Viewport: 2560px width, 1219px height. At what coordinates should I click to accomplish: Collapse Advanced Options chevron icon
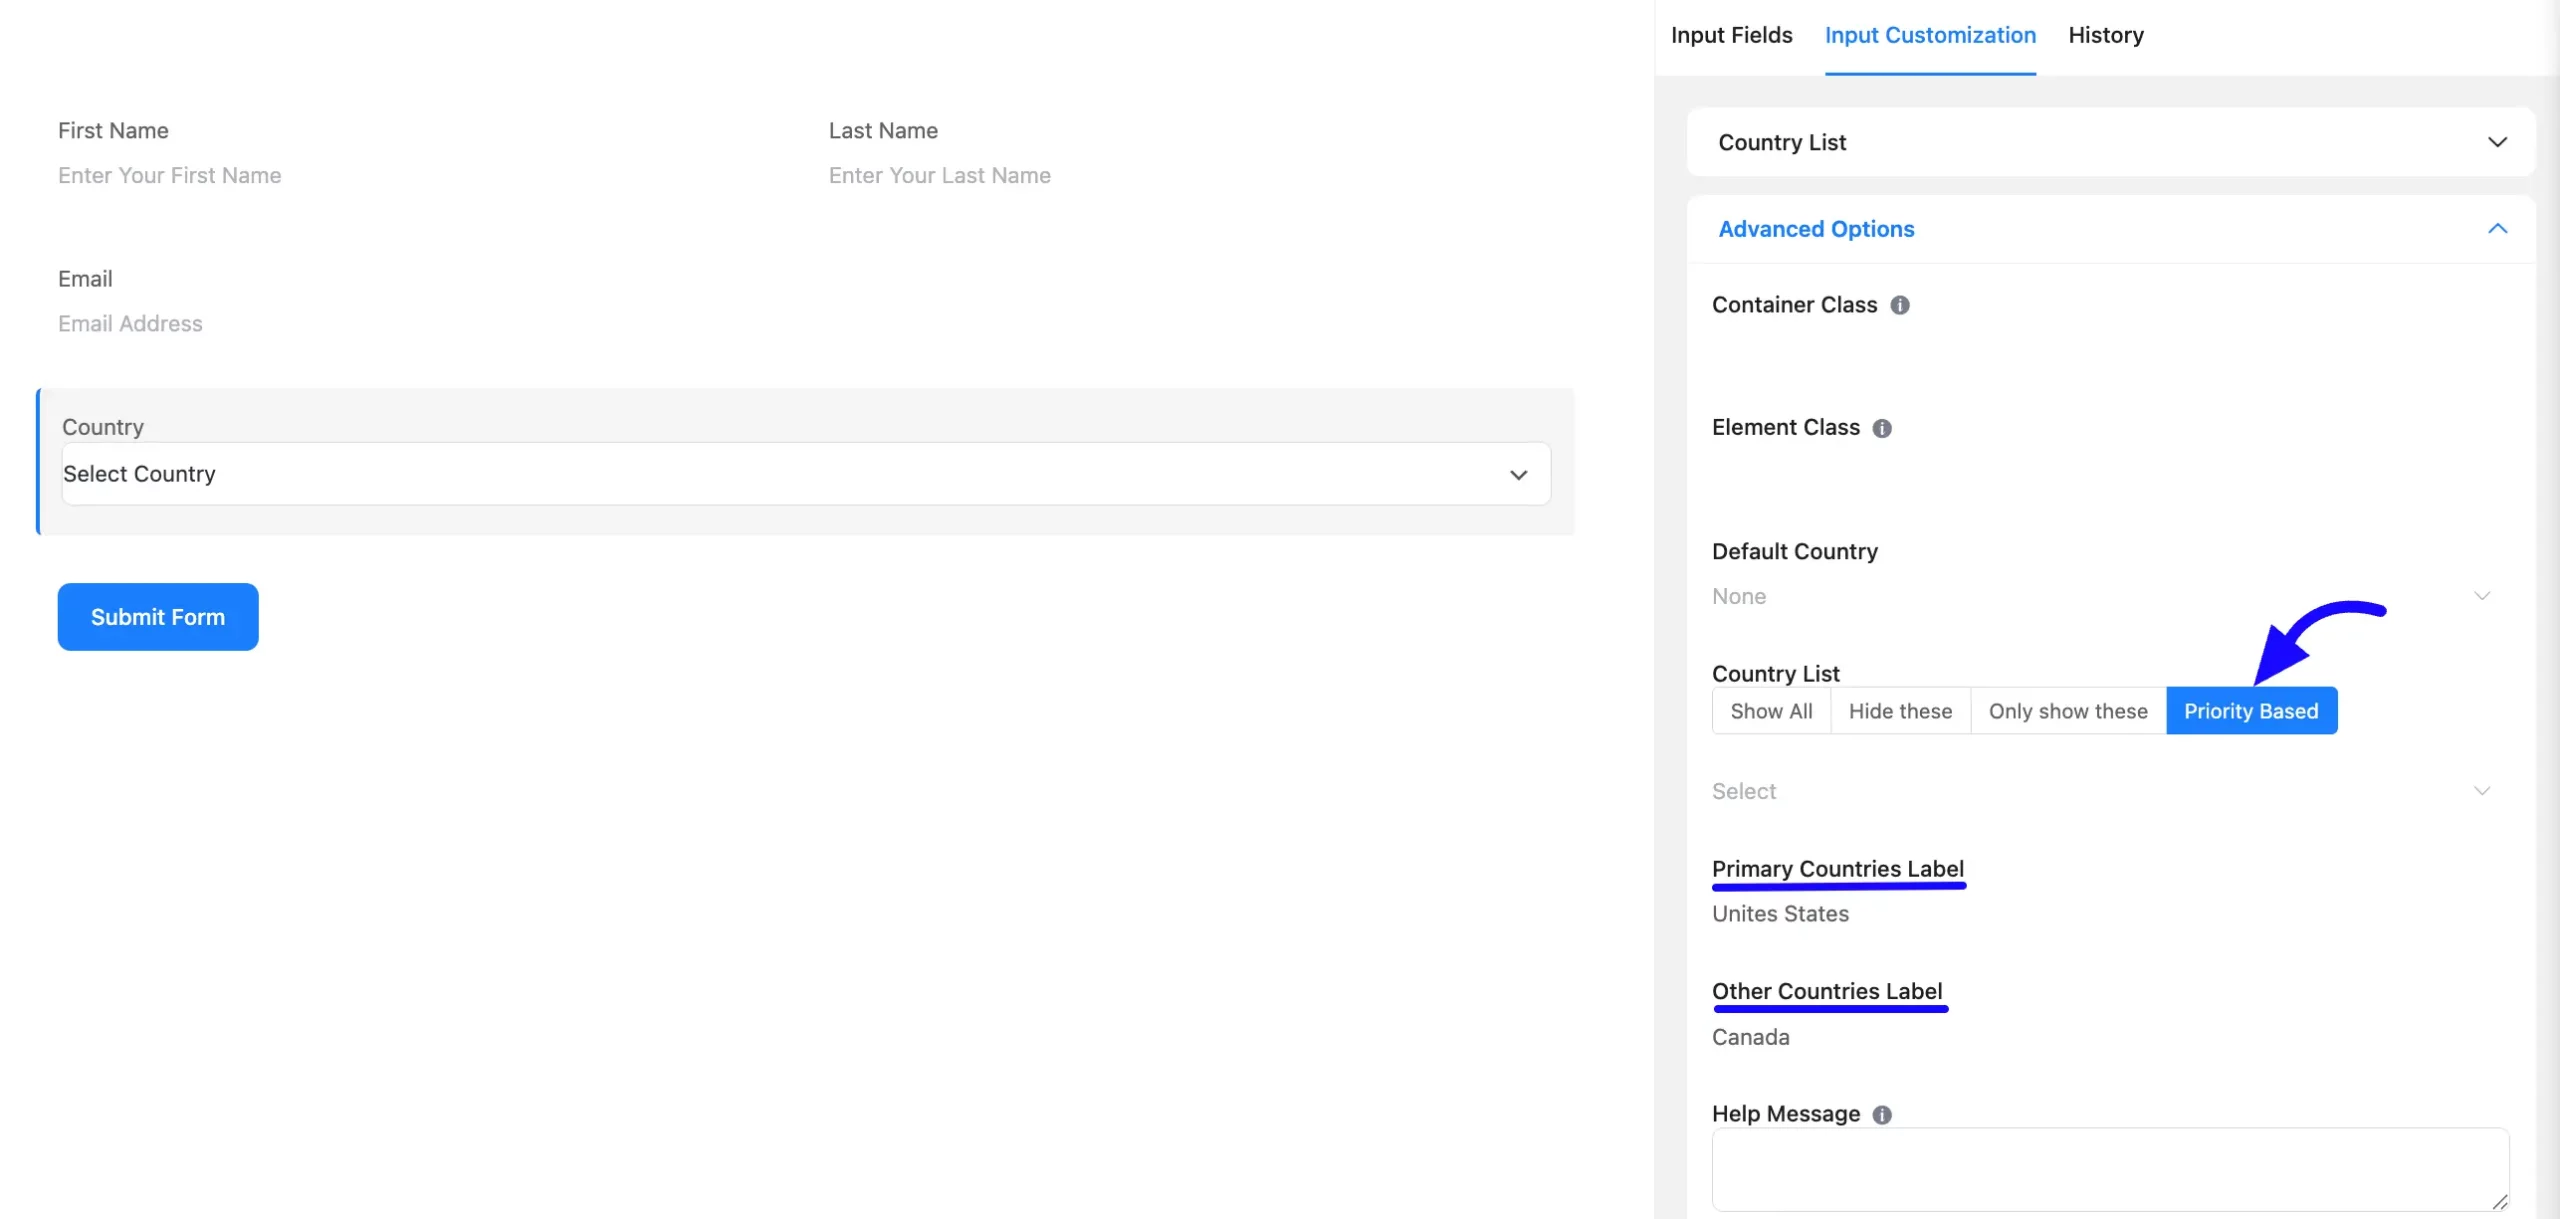click(2497, 229)
